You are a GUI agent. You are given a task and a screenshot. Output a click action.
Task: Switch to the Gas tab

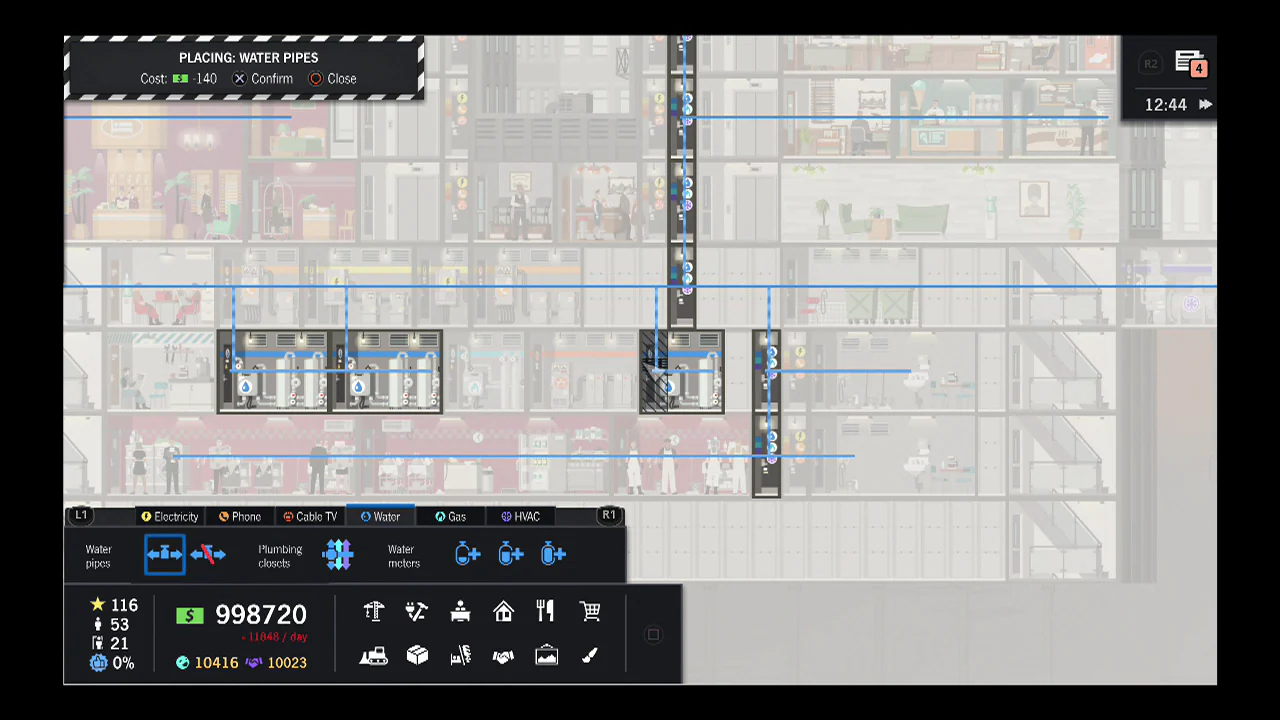click(x=450, y=516)
